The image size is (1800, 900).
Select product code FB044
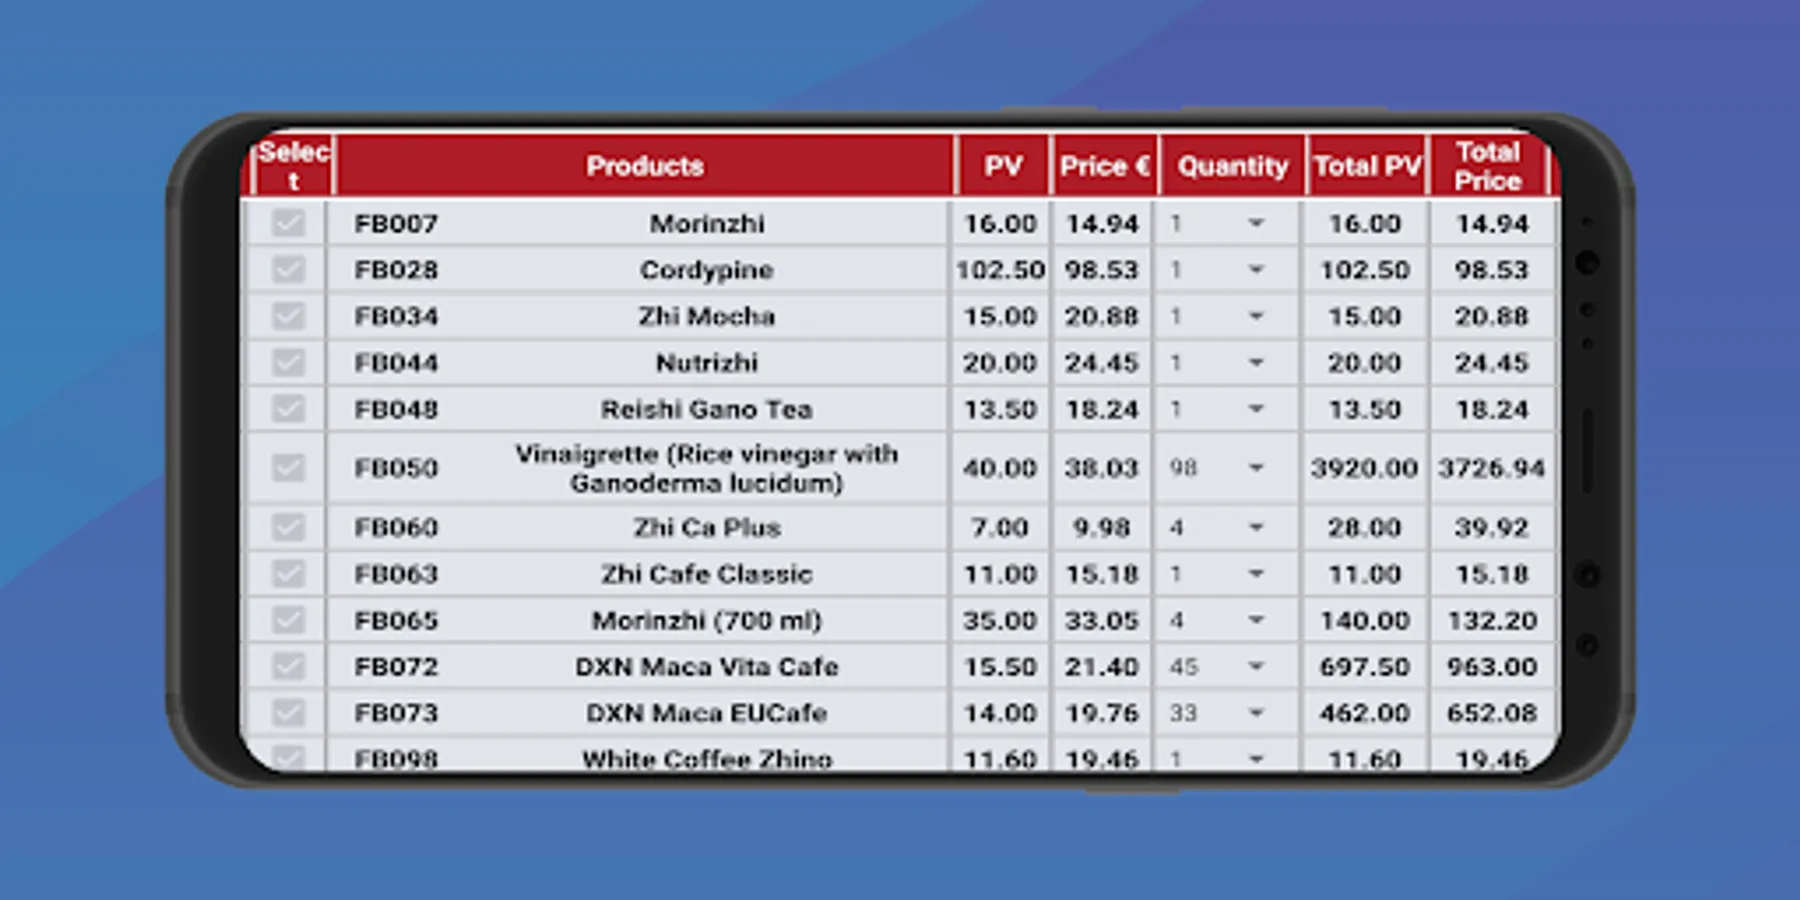click(x=396, y=362)
